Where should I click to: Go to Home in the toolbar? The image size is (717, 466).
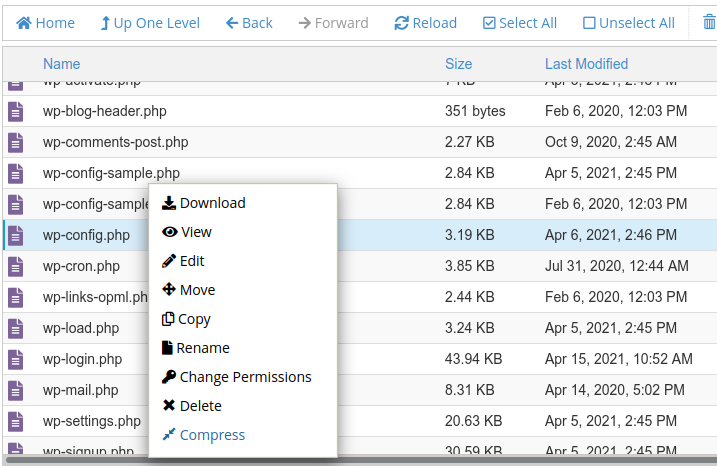(x=45, y=23)
